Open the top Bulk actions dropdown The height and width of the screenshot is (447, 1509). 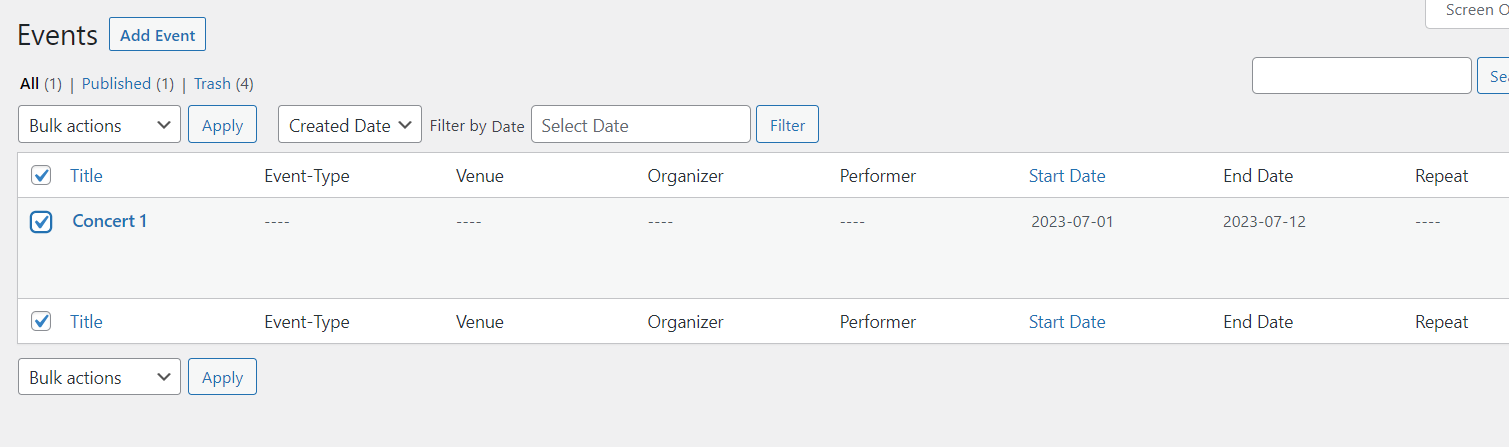[99, 125]
